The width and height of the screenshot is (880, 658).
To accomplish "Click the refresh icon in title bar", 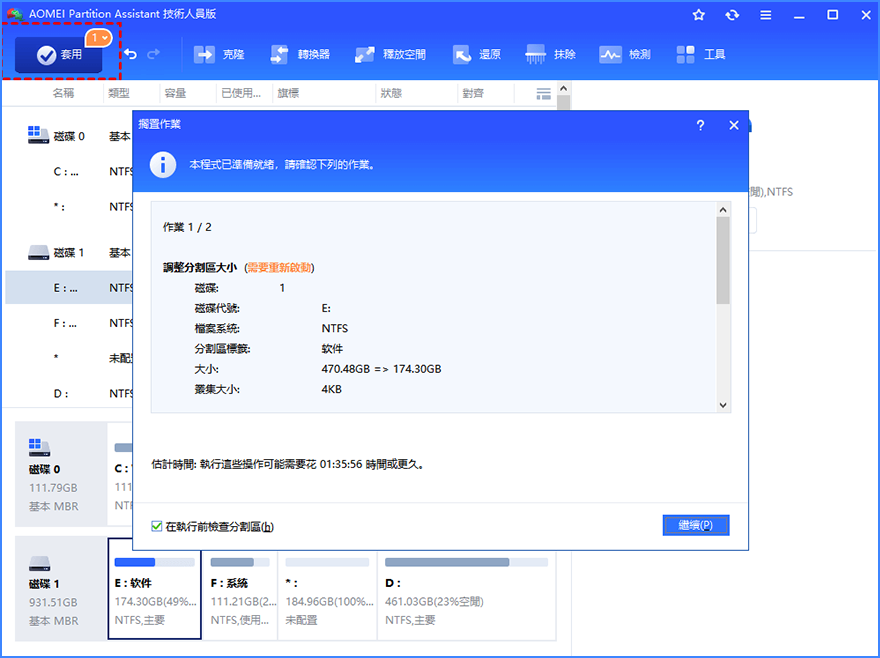I will point(732,15).
